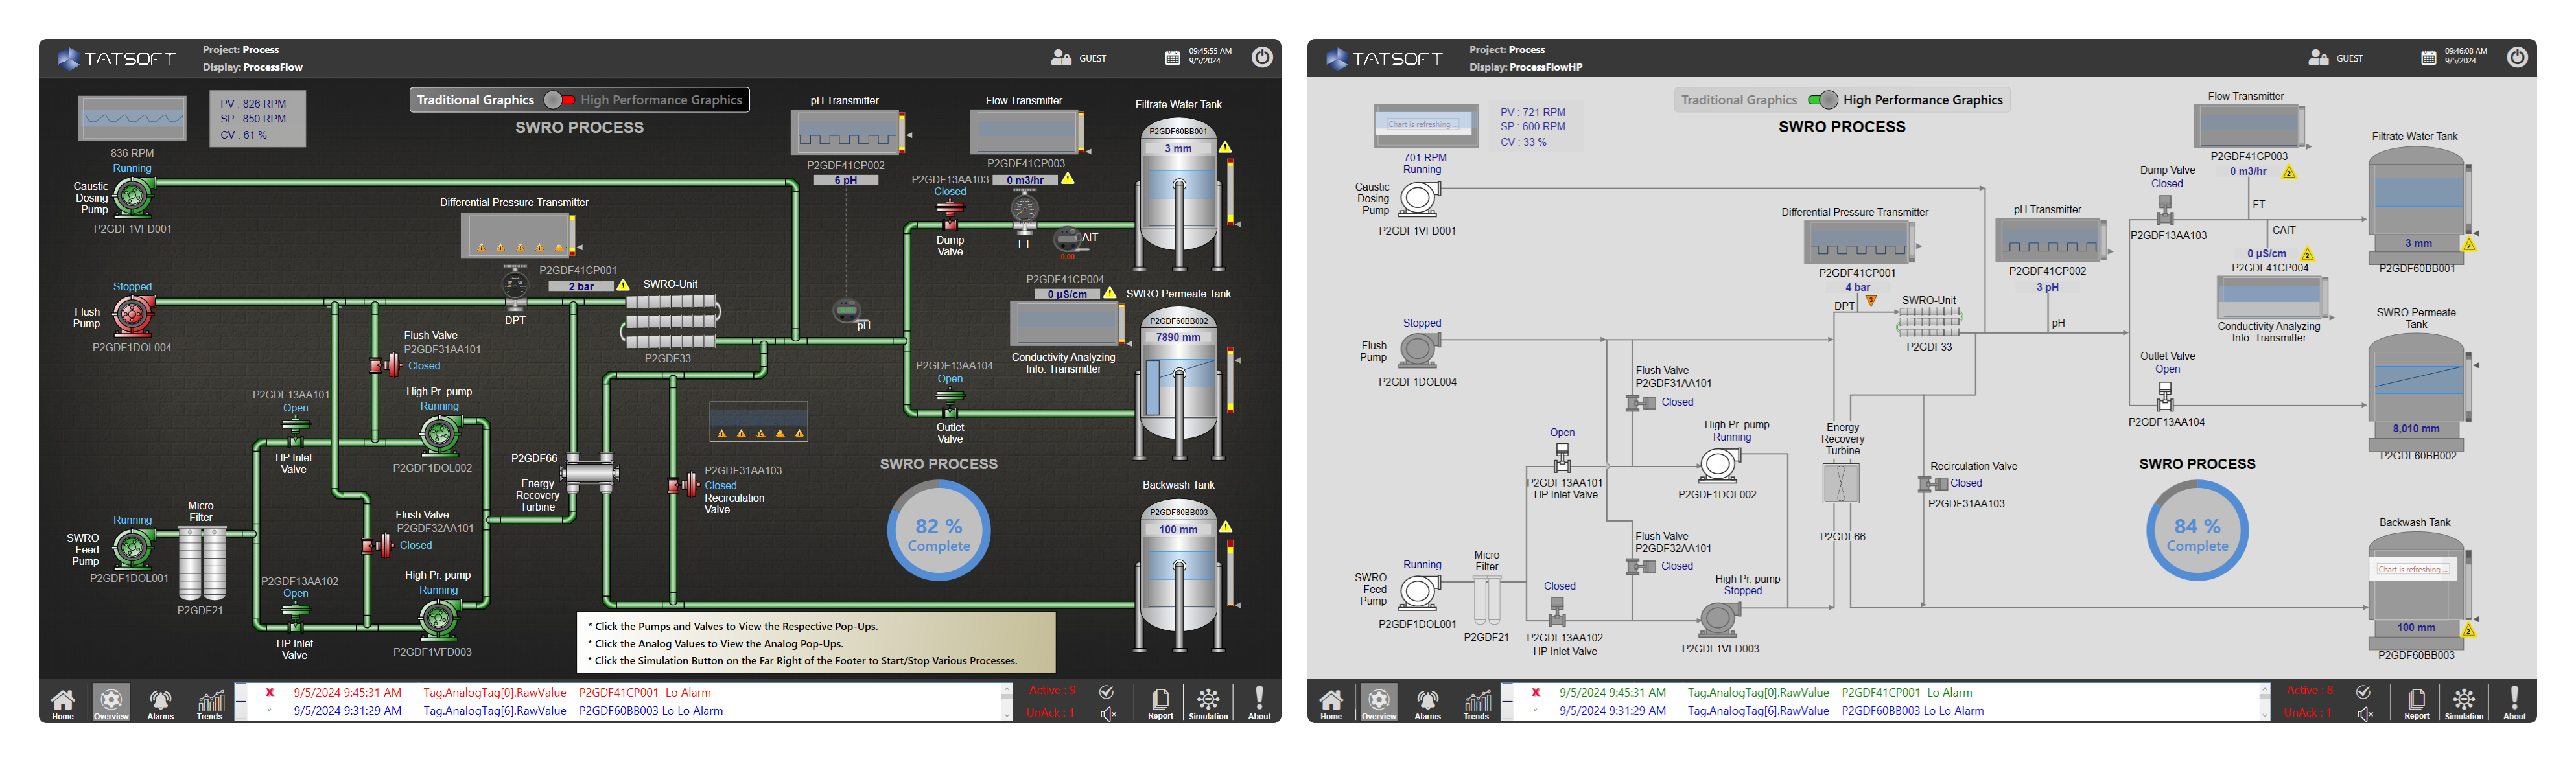Click '6 pH' value in dark panel
Screen dimensions: 2576x762
846,181
